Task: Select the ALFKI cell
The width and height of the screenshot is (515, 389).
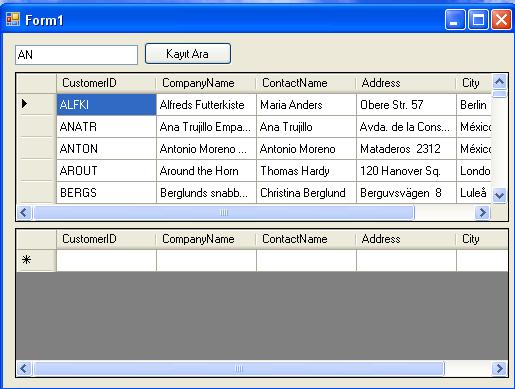Action: [106, 105]
